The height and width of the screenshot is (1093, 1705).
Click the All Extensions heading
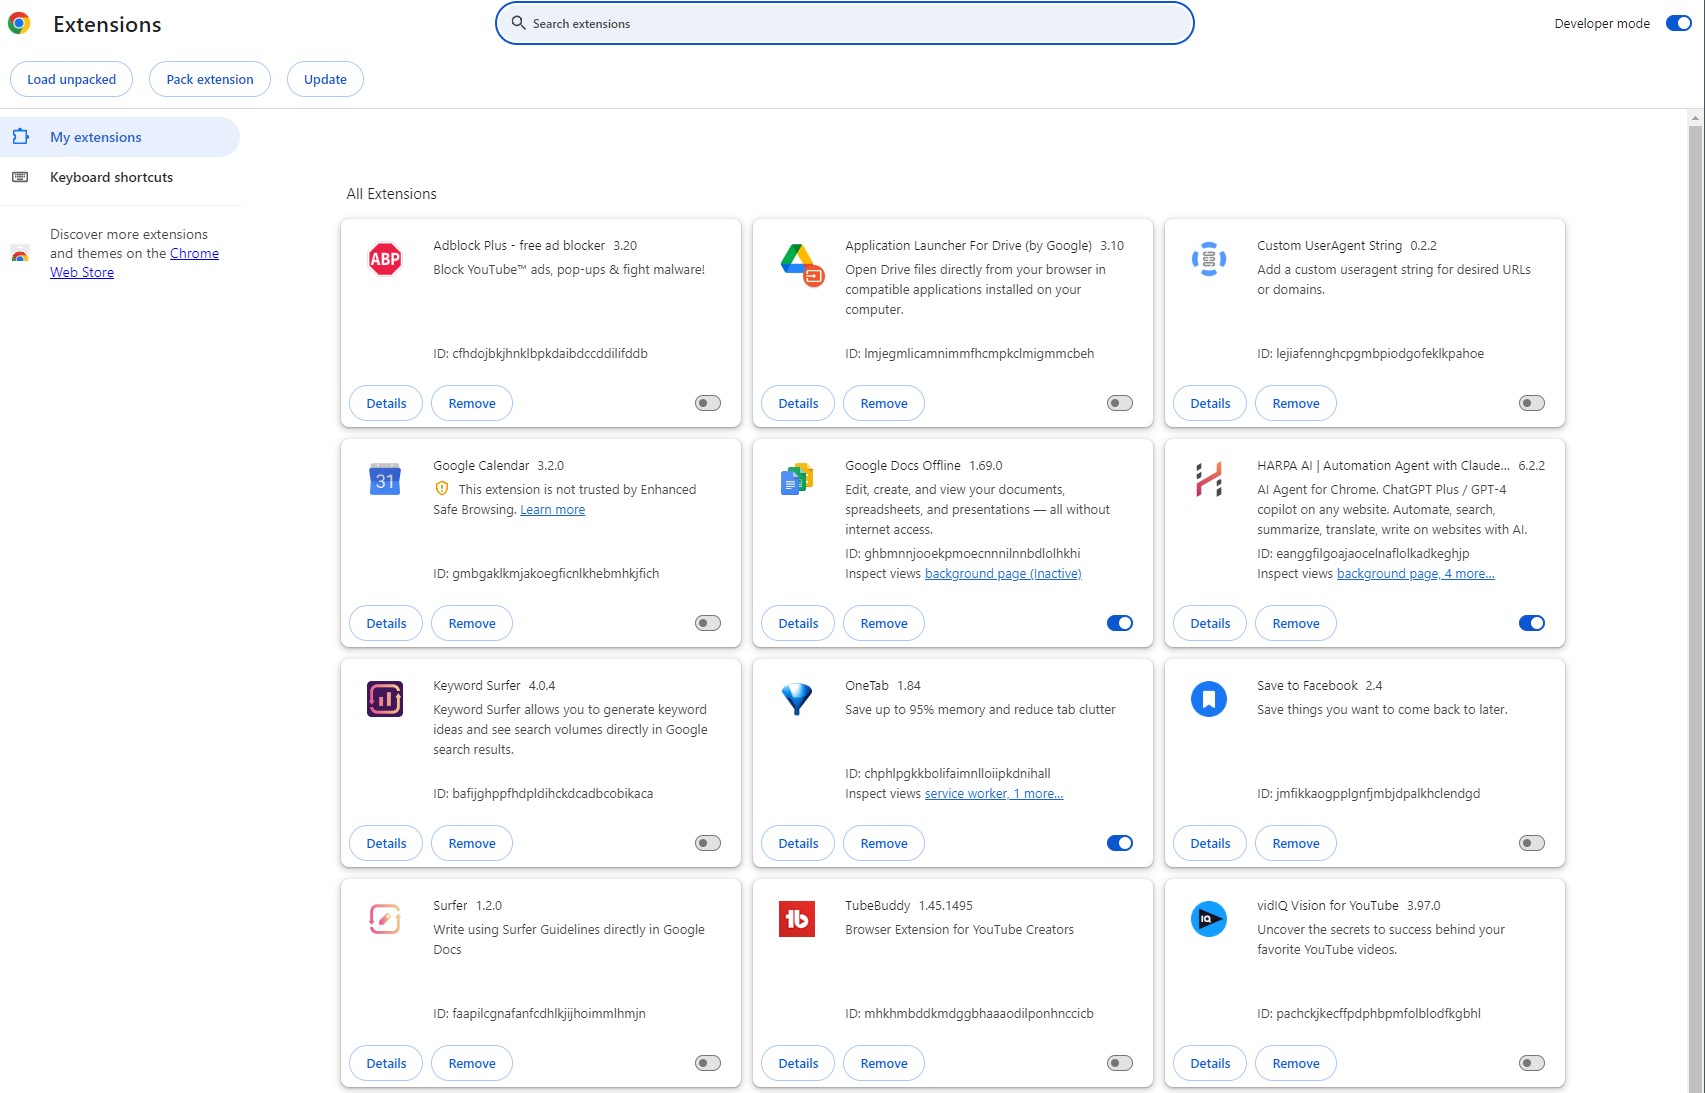[391, 194]
